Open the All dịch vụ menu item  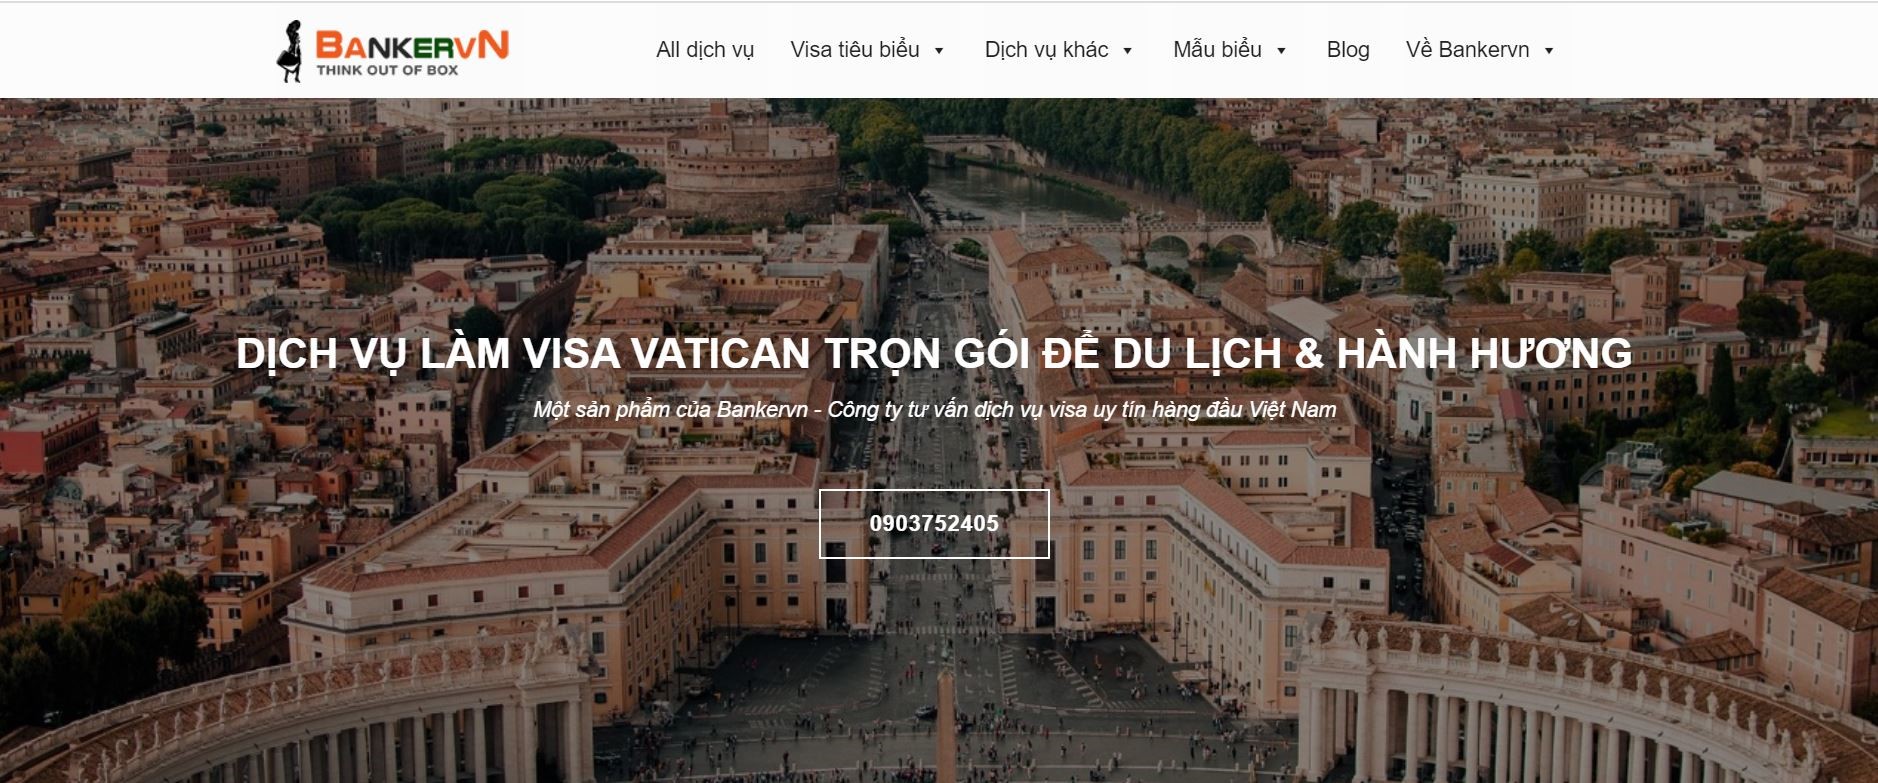(x=705, y=50)
